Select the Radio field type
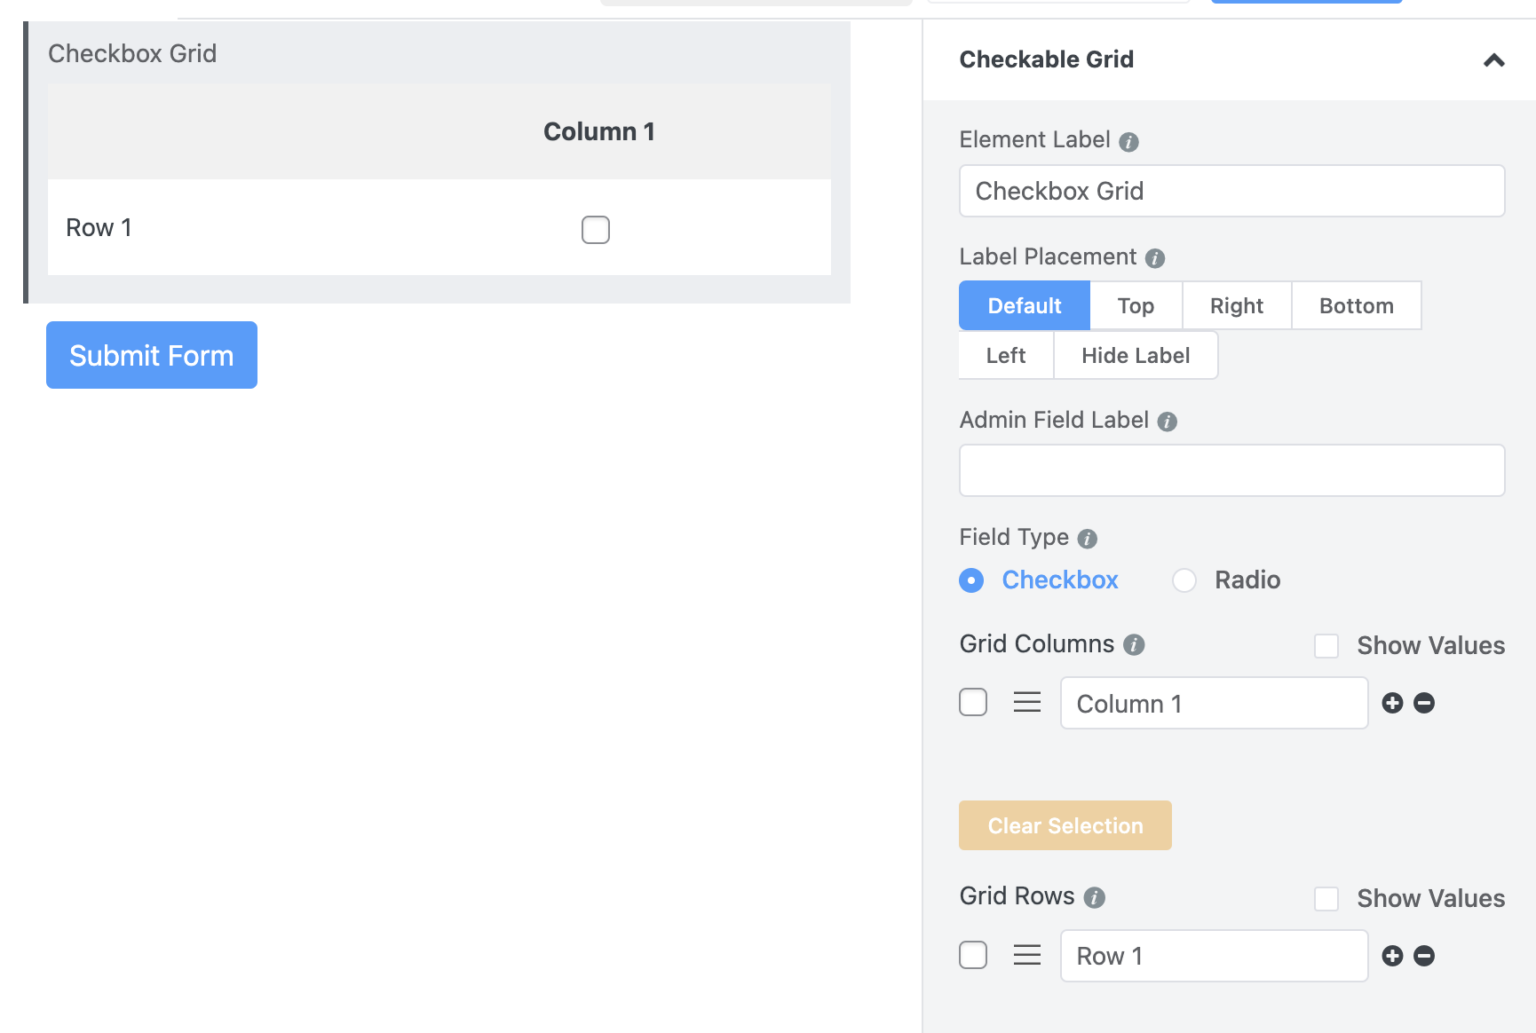 coord(1184,580)
